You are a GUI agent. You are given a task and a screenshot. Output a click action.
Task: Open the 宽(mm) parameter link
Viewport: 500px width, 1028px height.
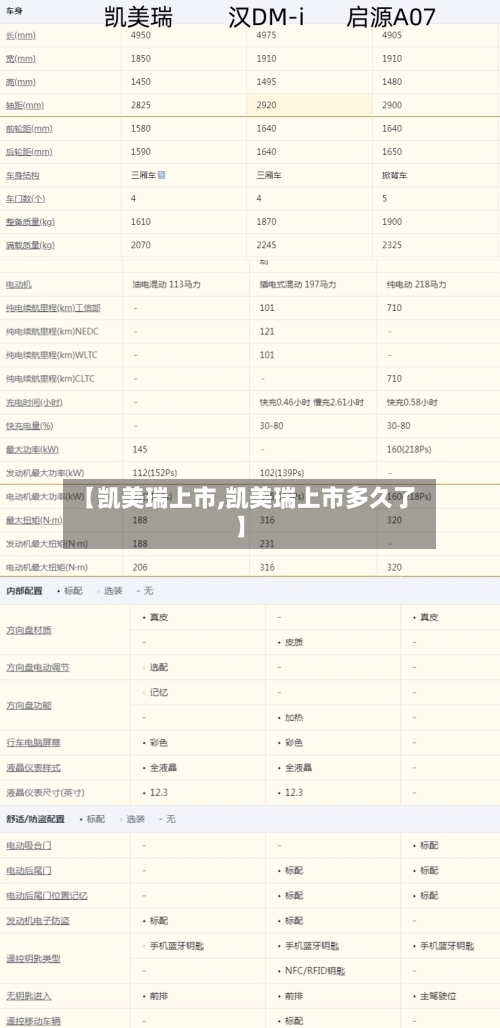(x=21, y=58)
